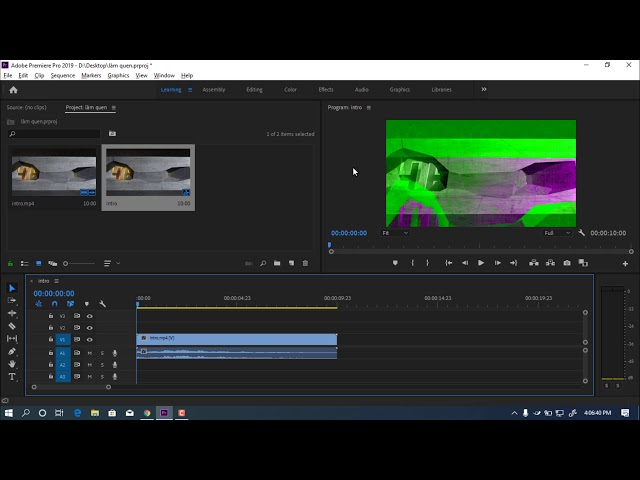
Task: Play the intro sequence
Action: (x=481, y=263)
